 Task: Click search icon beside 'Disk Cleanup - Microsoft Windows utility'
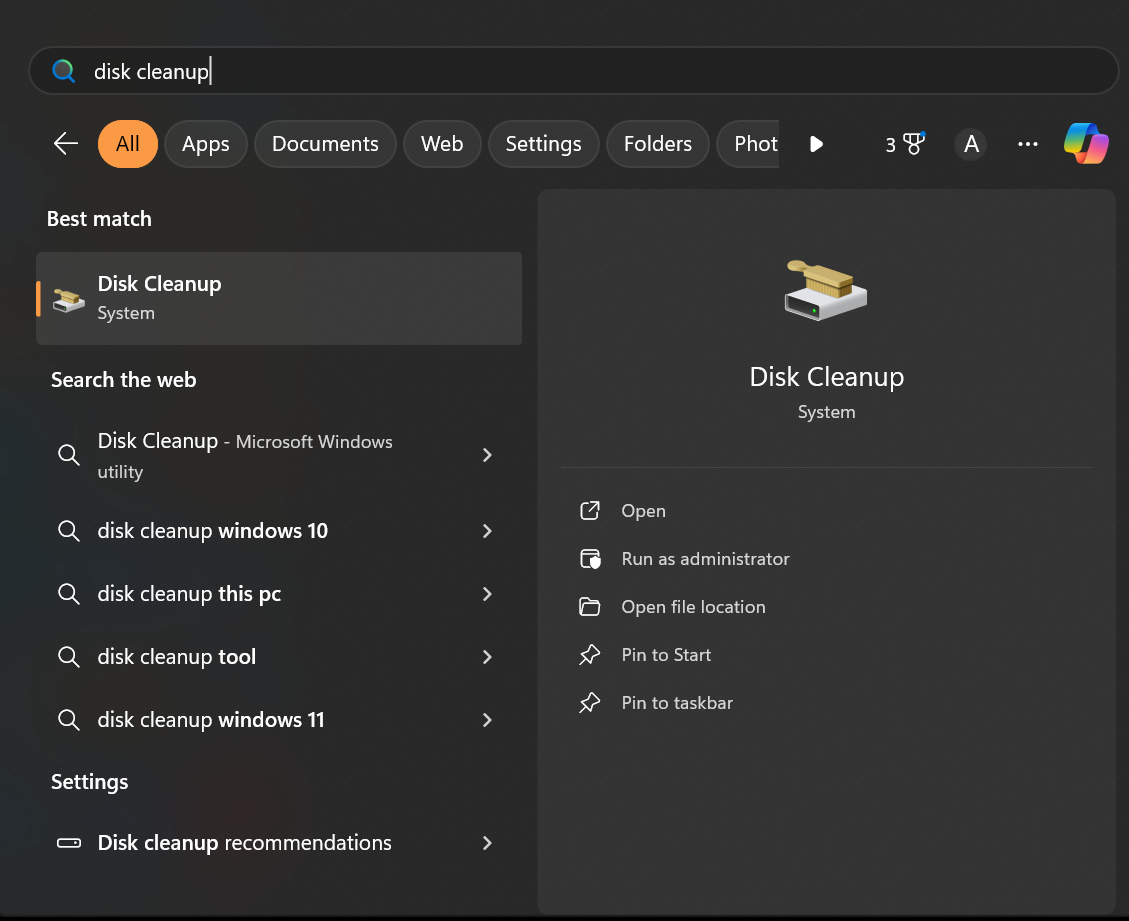coord(68,454)
